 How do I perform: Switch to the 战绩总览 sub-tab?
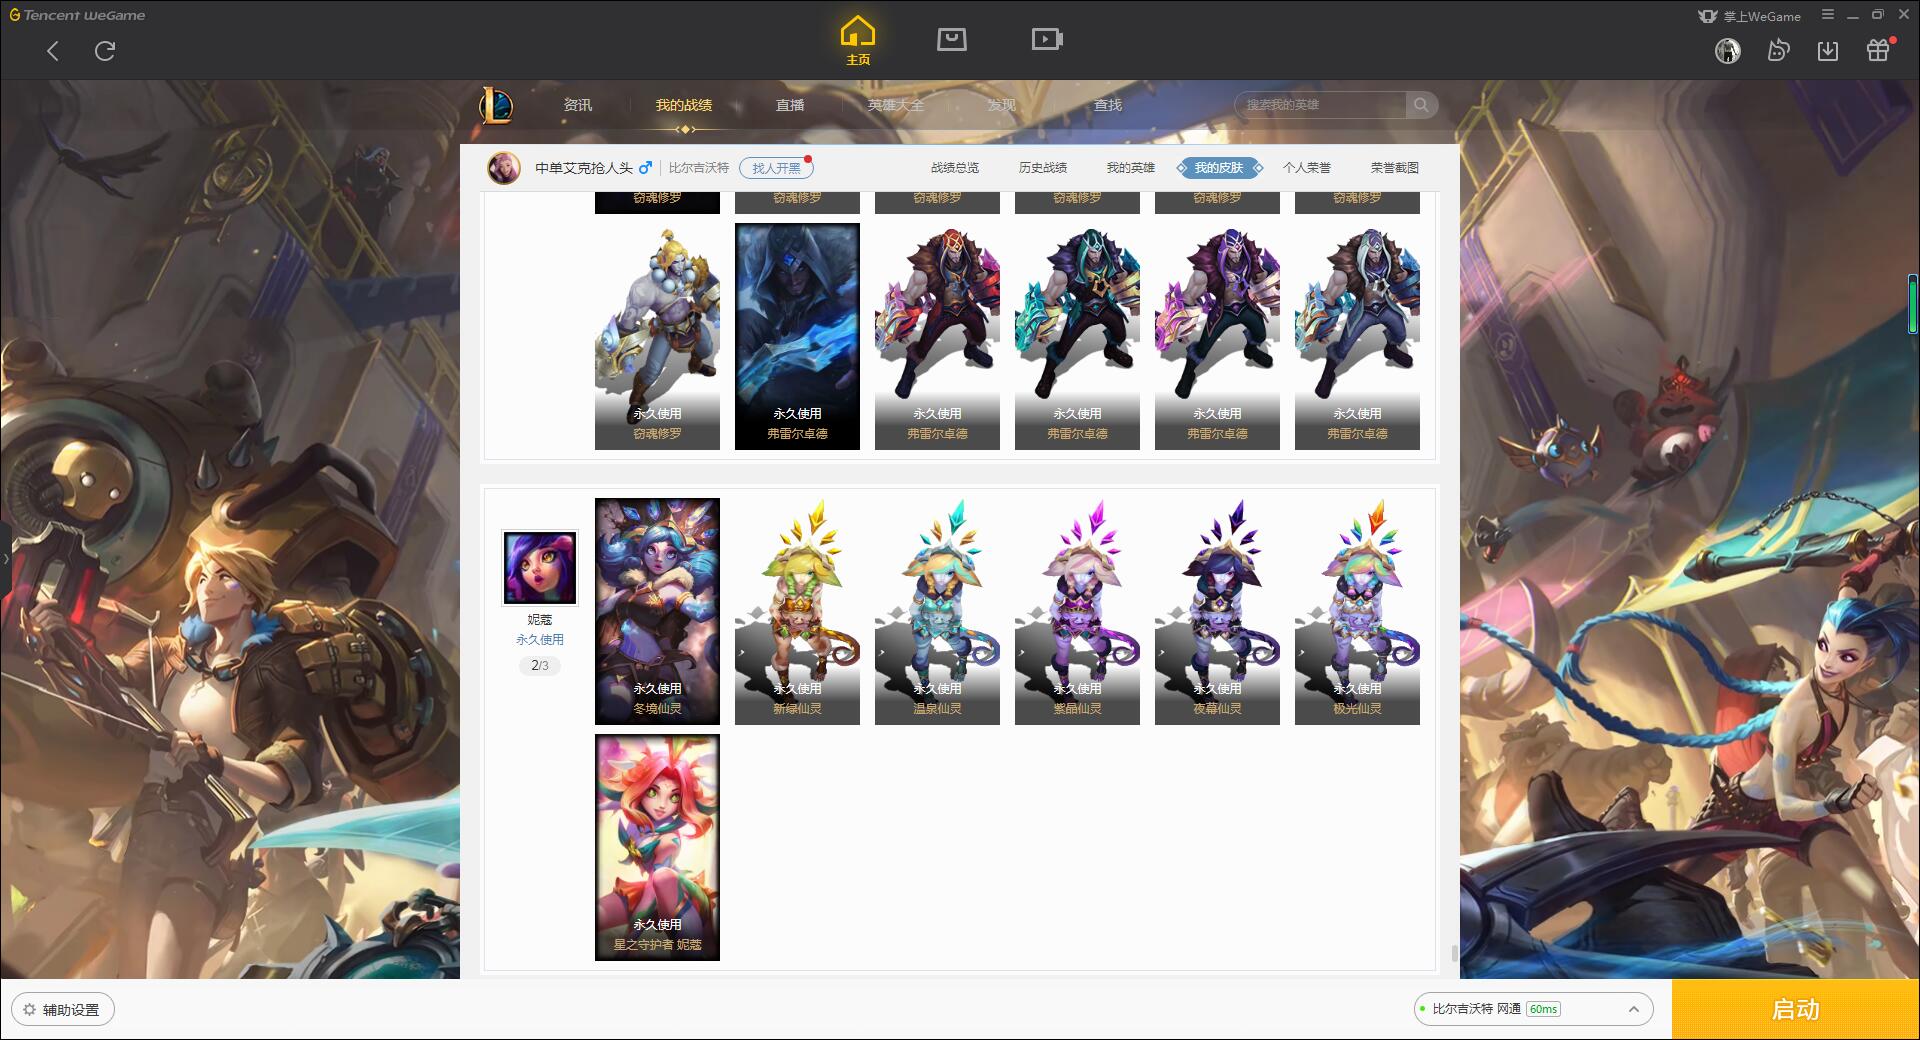955,168
